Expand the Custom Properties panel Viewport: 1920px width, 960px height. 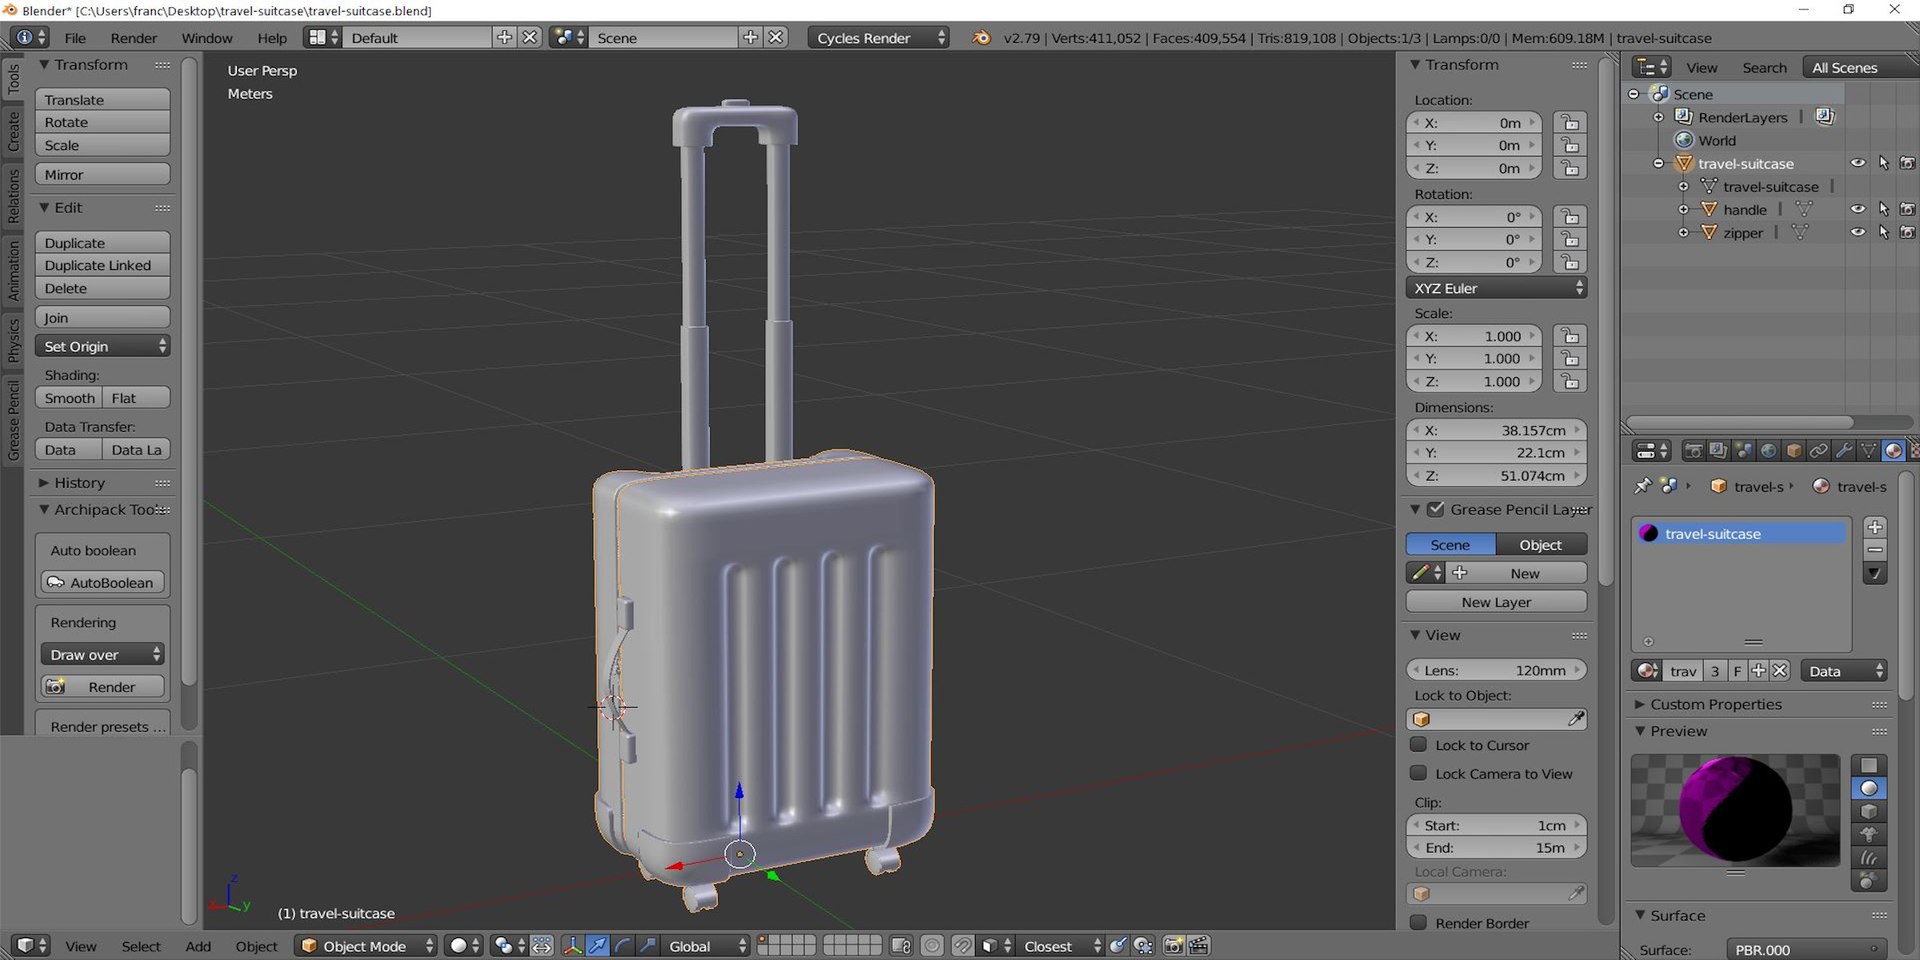(x=1715, y=704)
